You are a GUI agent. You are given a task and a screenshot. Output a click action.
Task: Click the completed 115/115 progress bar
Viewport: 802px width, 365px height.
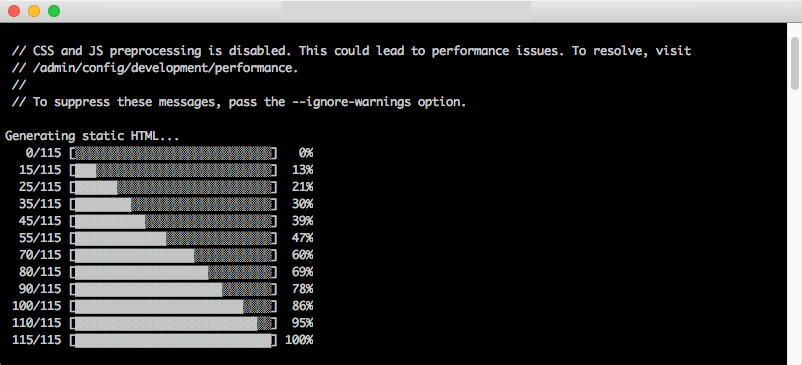pos(173,340)
